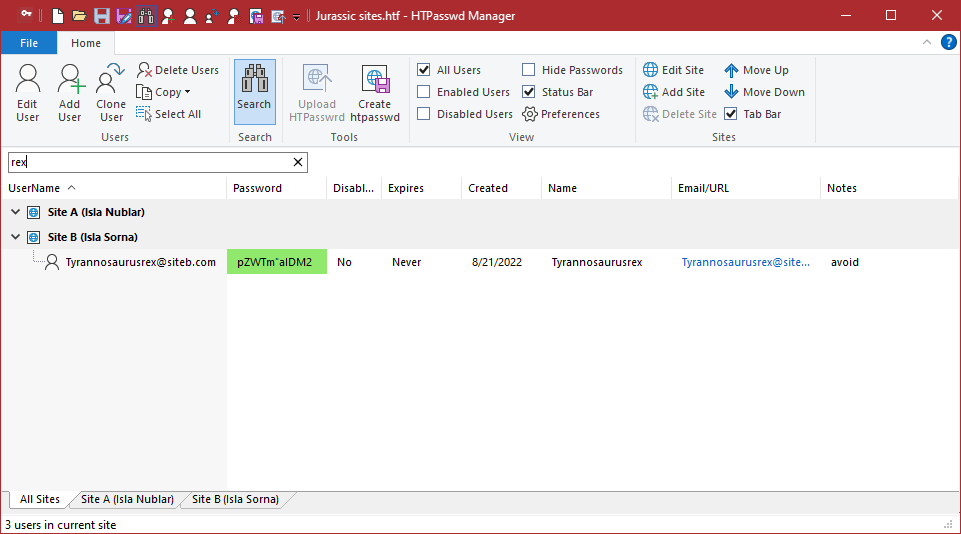Click the green password cell pZWTm"aIDM2

tap(276, 262)
